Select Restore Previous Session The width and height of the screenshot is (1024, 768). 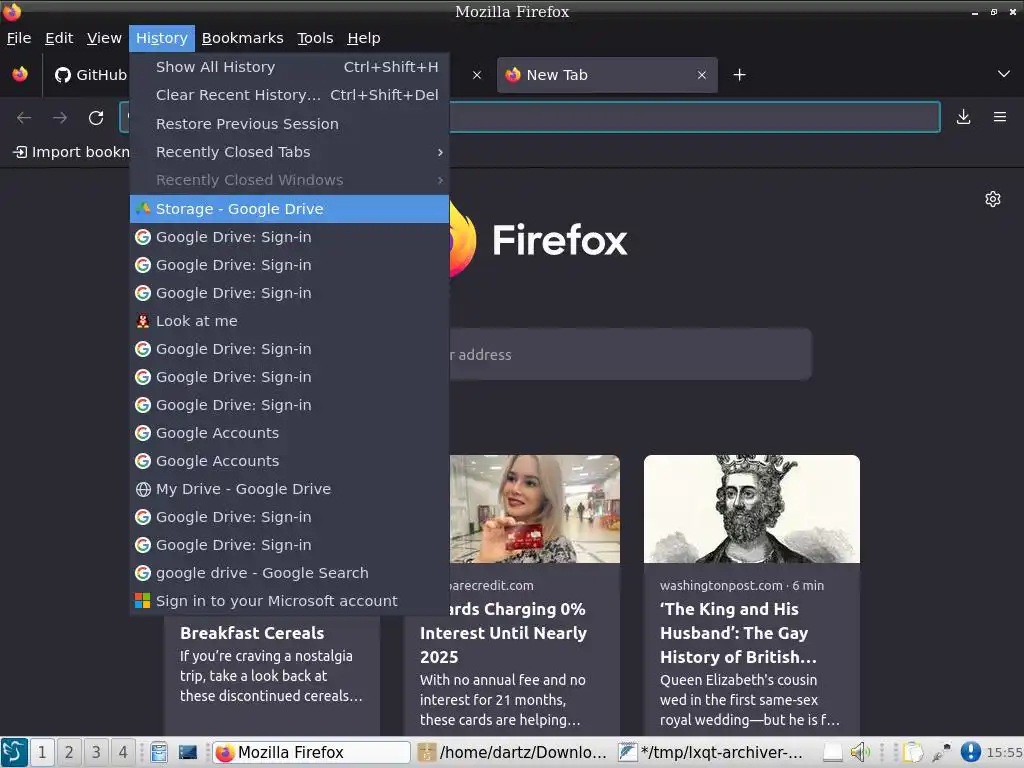[x=289, y=124]
